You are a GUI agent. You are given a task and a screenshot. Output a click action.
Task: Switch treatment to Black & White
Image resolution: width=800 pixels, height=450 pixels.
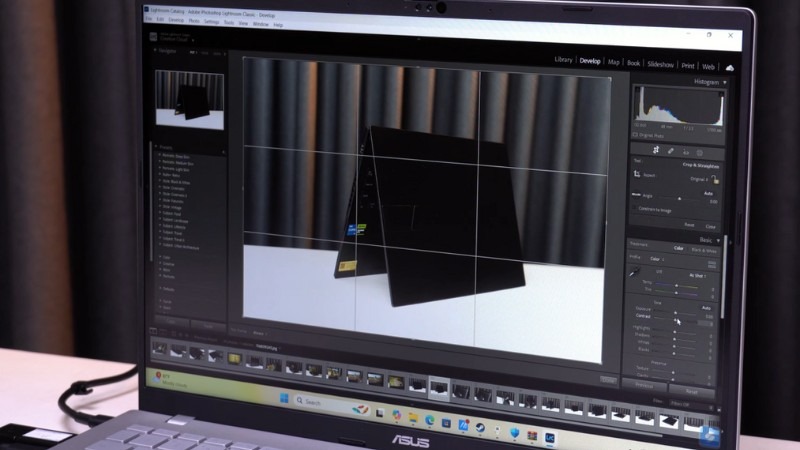[704, 250]
